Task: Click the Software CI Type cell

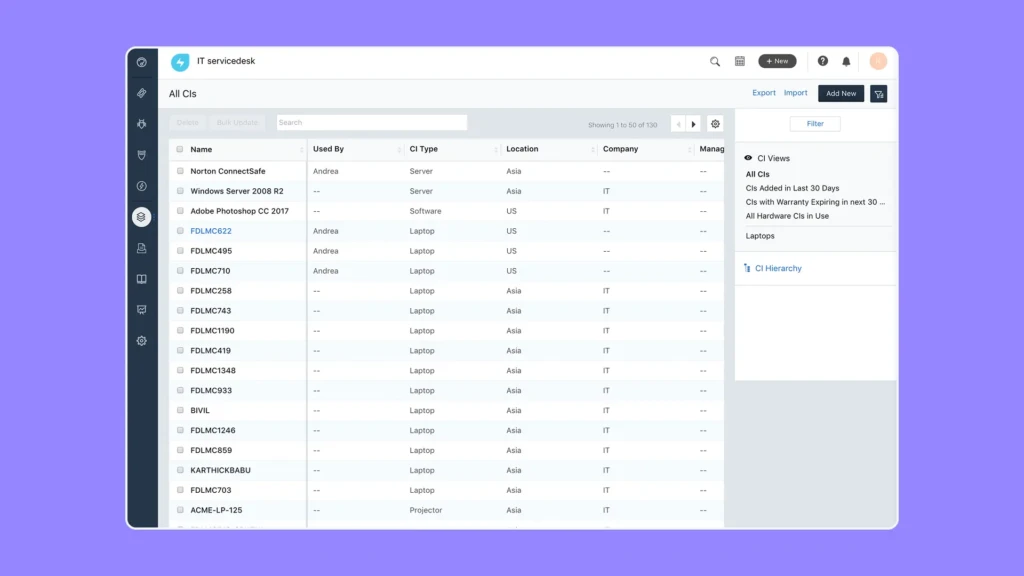Action: 425,211
